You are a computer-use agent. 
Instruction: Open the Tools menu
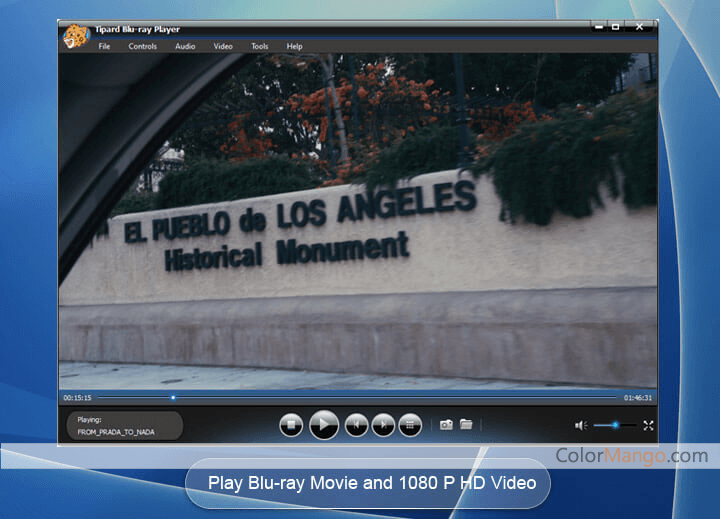(259, 46)
